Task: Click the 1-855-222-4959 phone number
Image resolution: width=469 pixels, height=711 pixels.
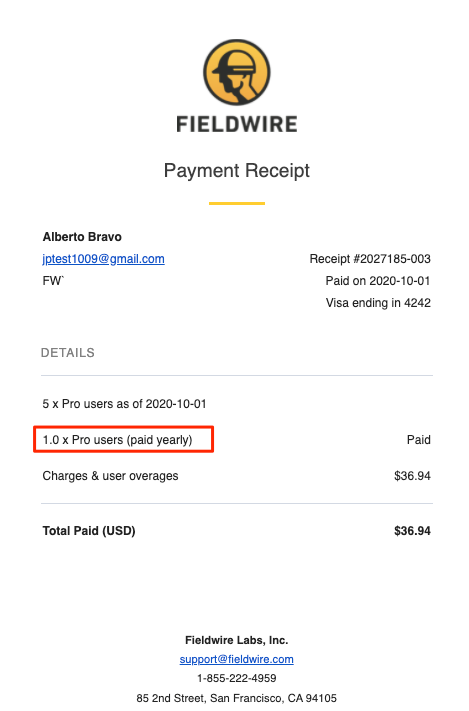Action: (236, 678)
